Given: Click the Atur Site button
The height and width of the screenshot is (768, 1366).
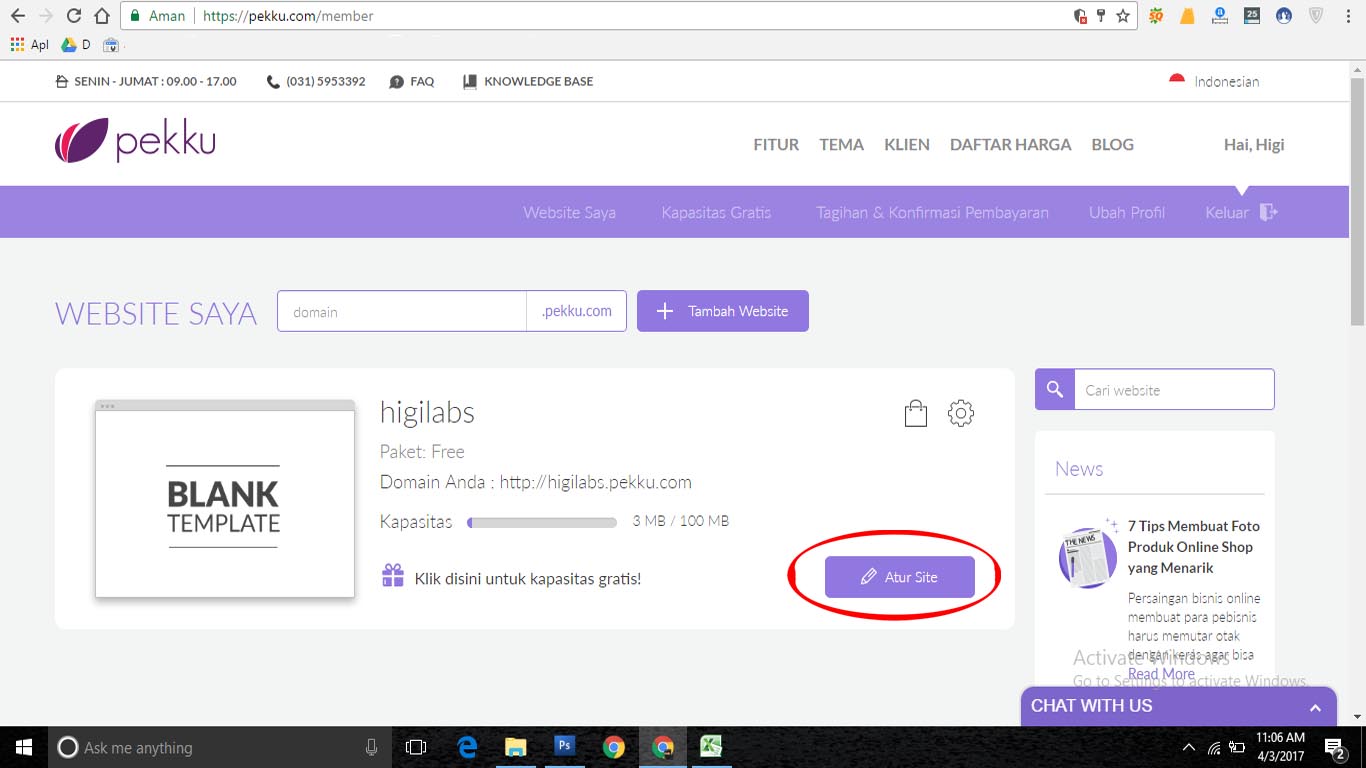Looking at the screenshot, I should point(900,577).
